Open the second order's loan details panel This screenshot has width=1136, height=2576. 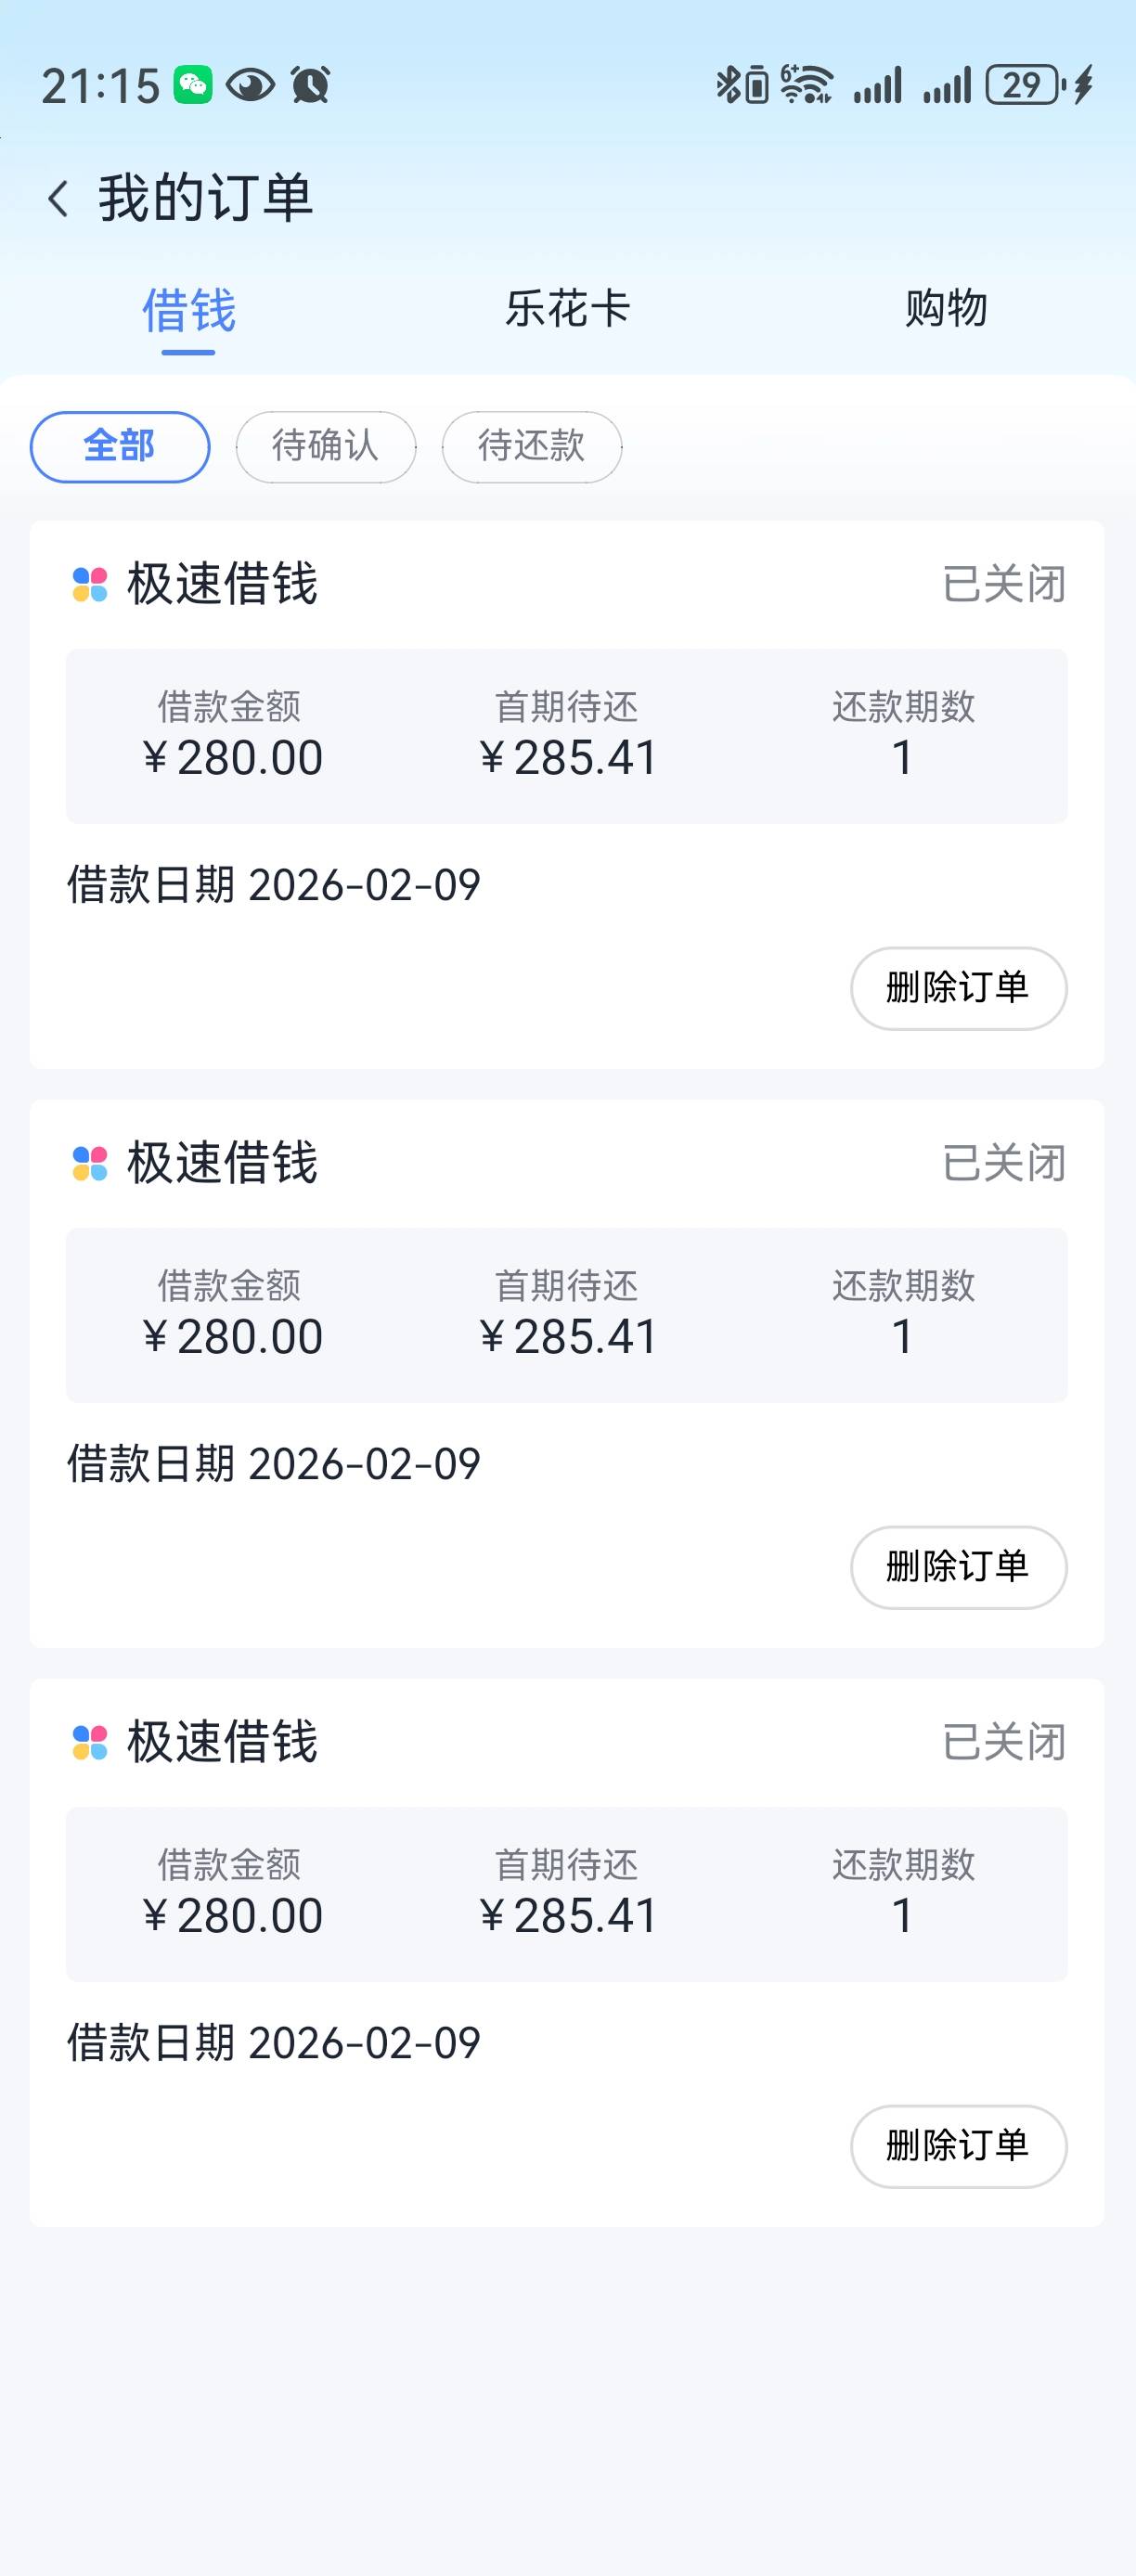567,1314
